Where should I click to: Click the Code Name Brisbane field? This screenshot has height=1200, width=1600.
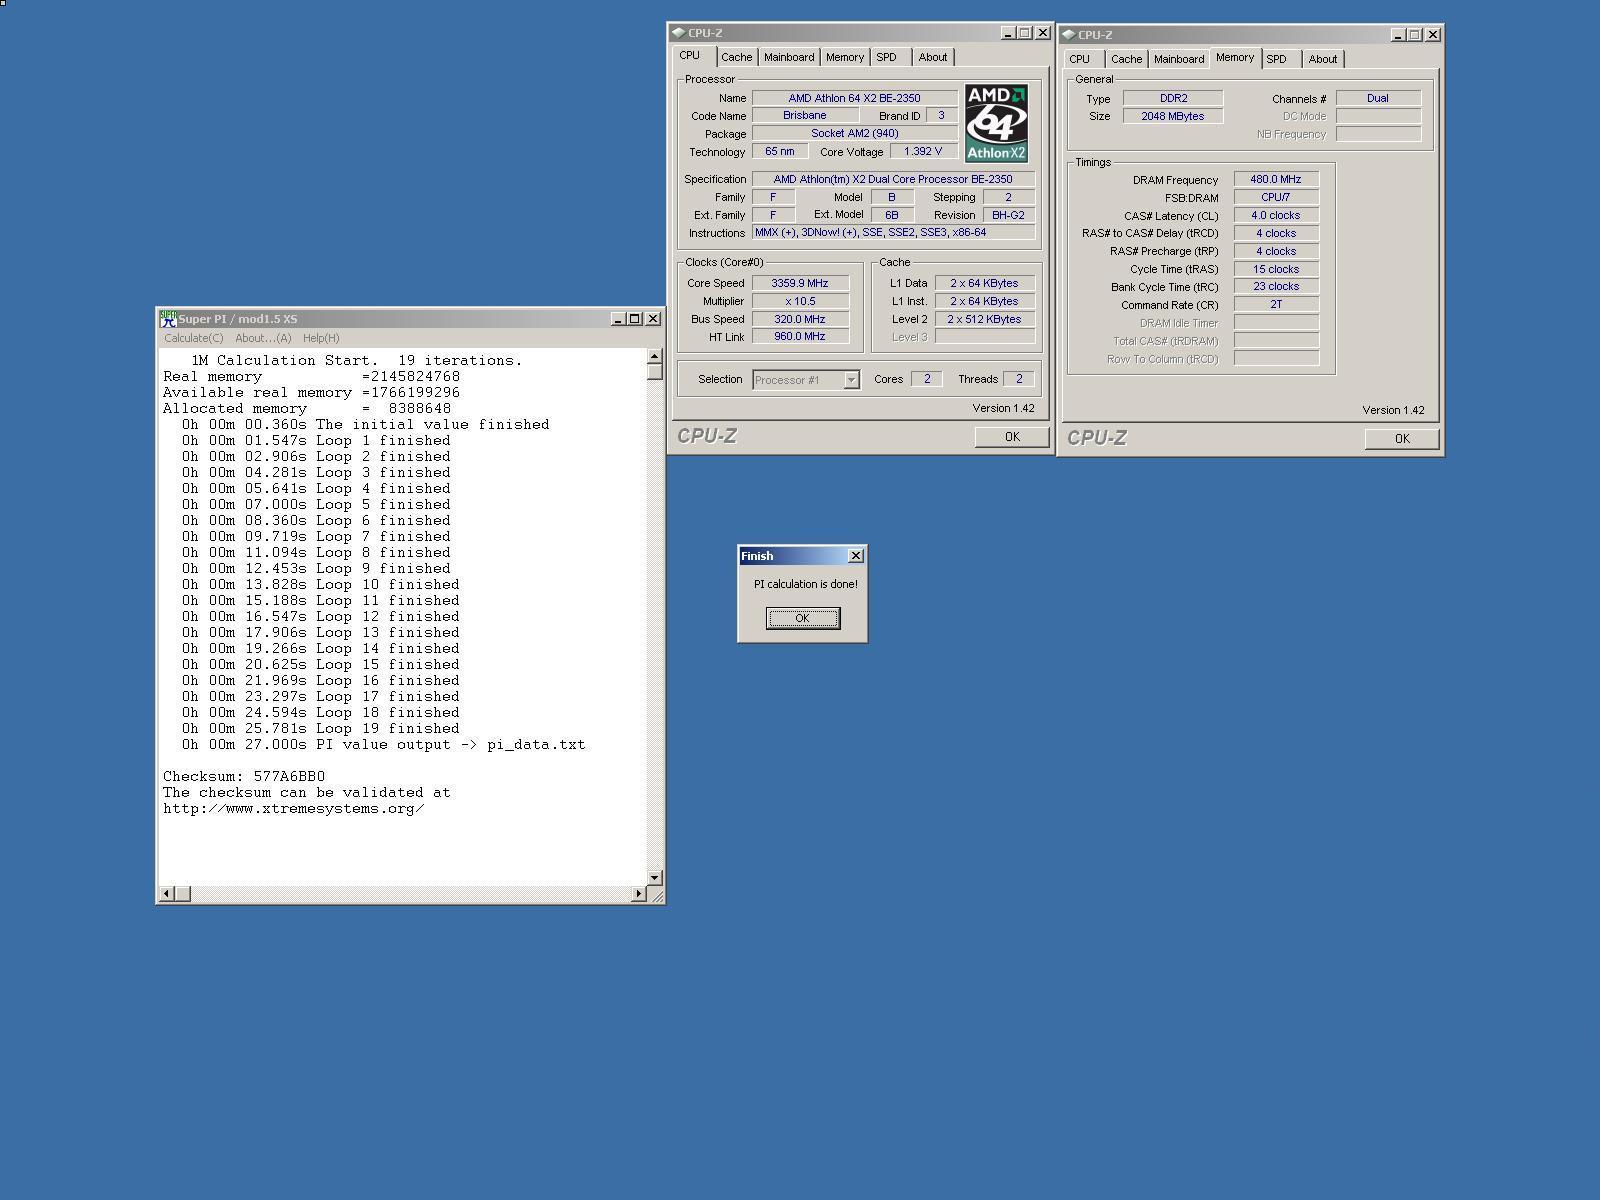click(x=805, y=115)
